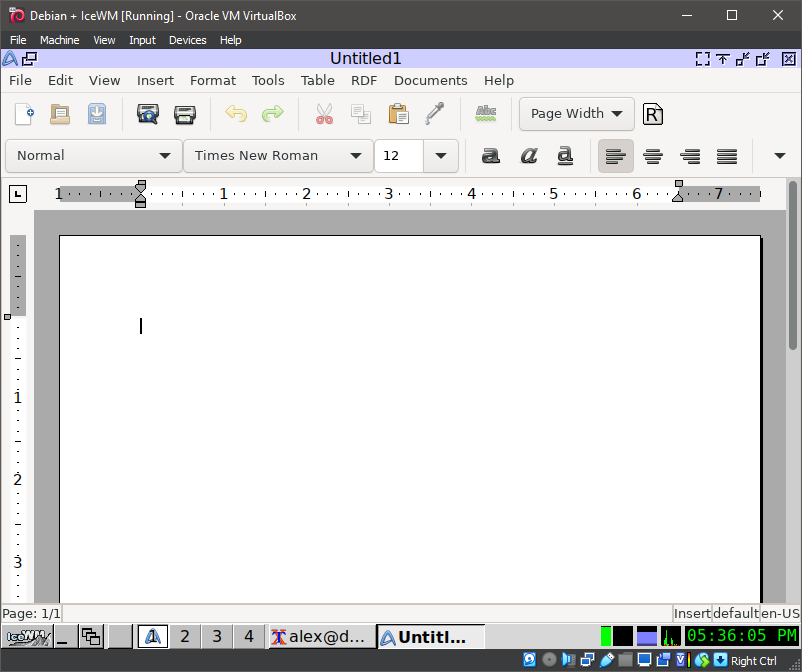Open Print Preview from the toolbar
This screenshot has height=672, width=802.
(x=148, y=114)
